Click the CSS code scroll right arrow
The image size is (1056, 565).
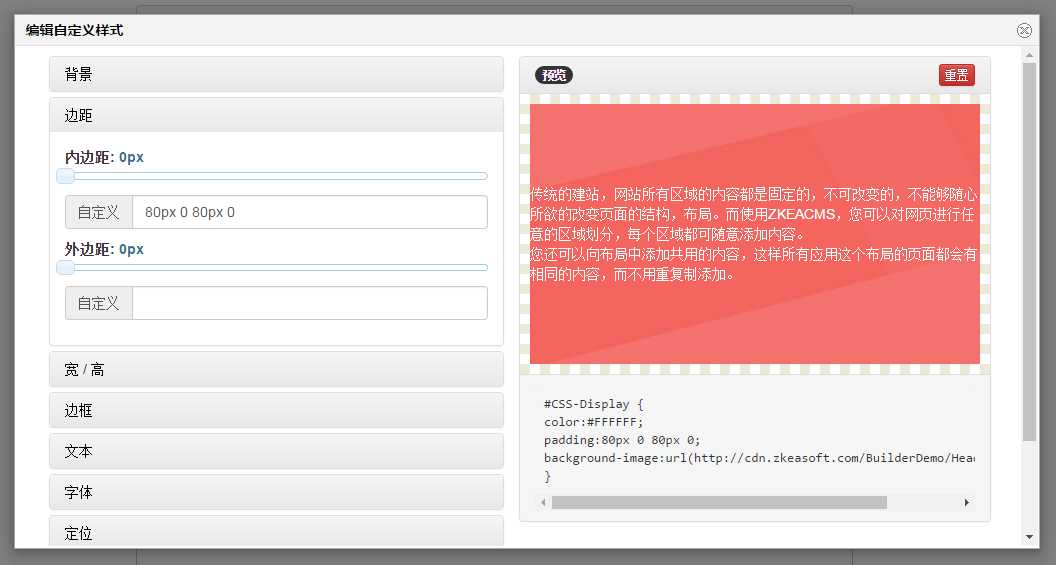(966, 502)
